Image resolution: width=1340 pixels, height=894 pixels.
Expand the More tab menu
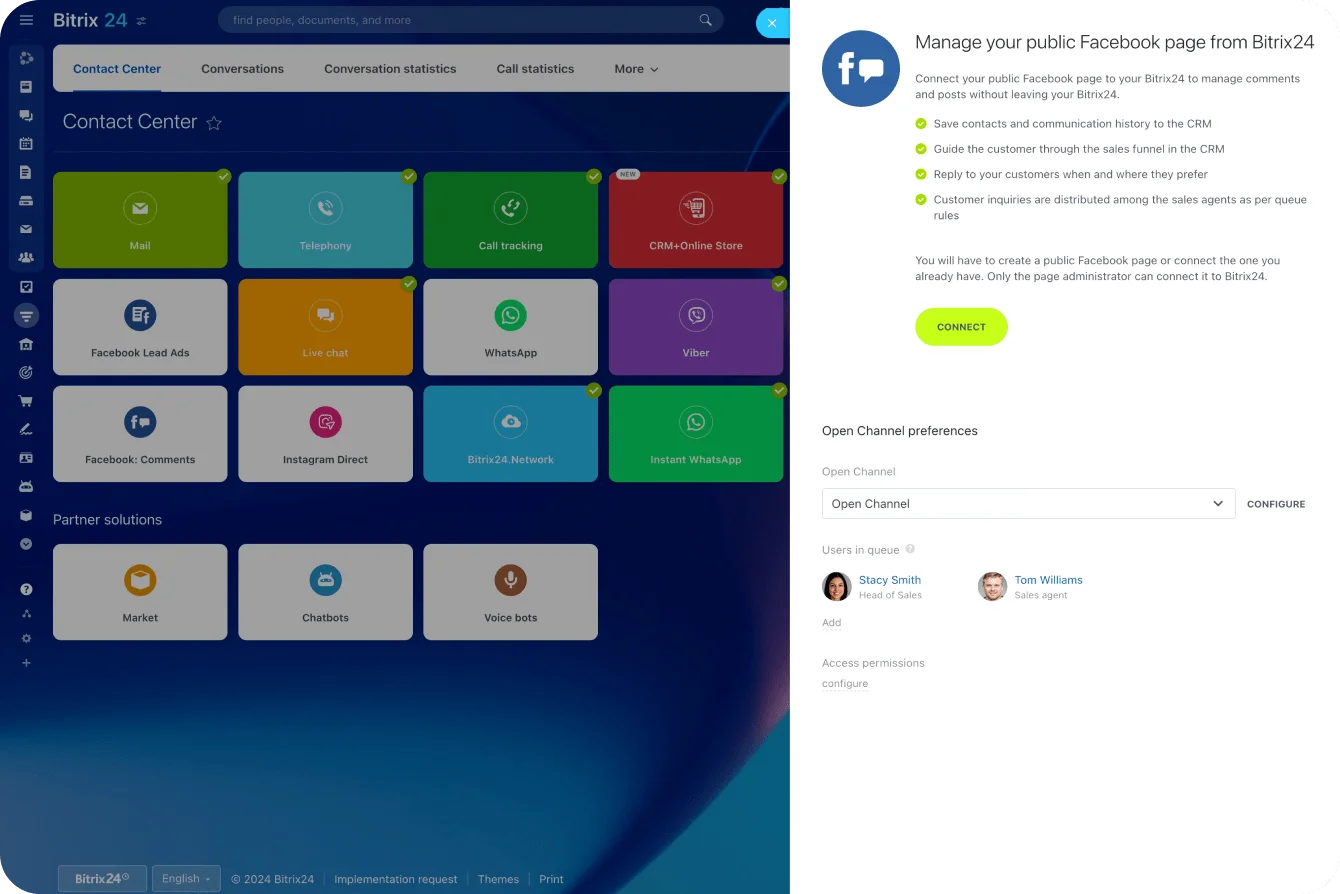coord(636,69)
